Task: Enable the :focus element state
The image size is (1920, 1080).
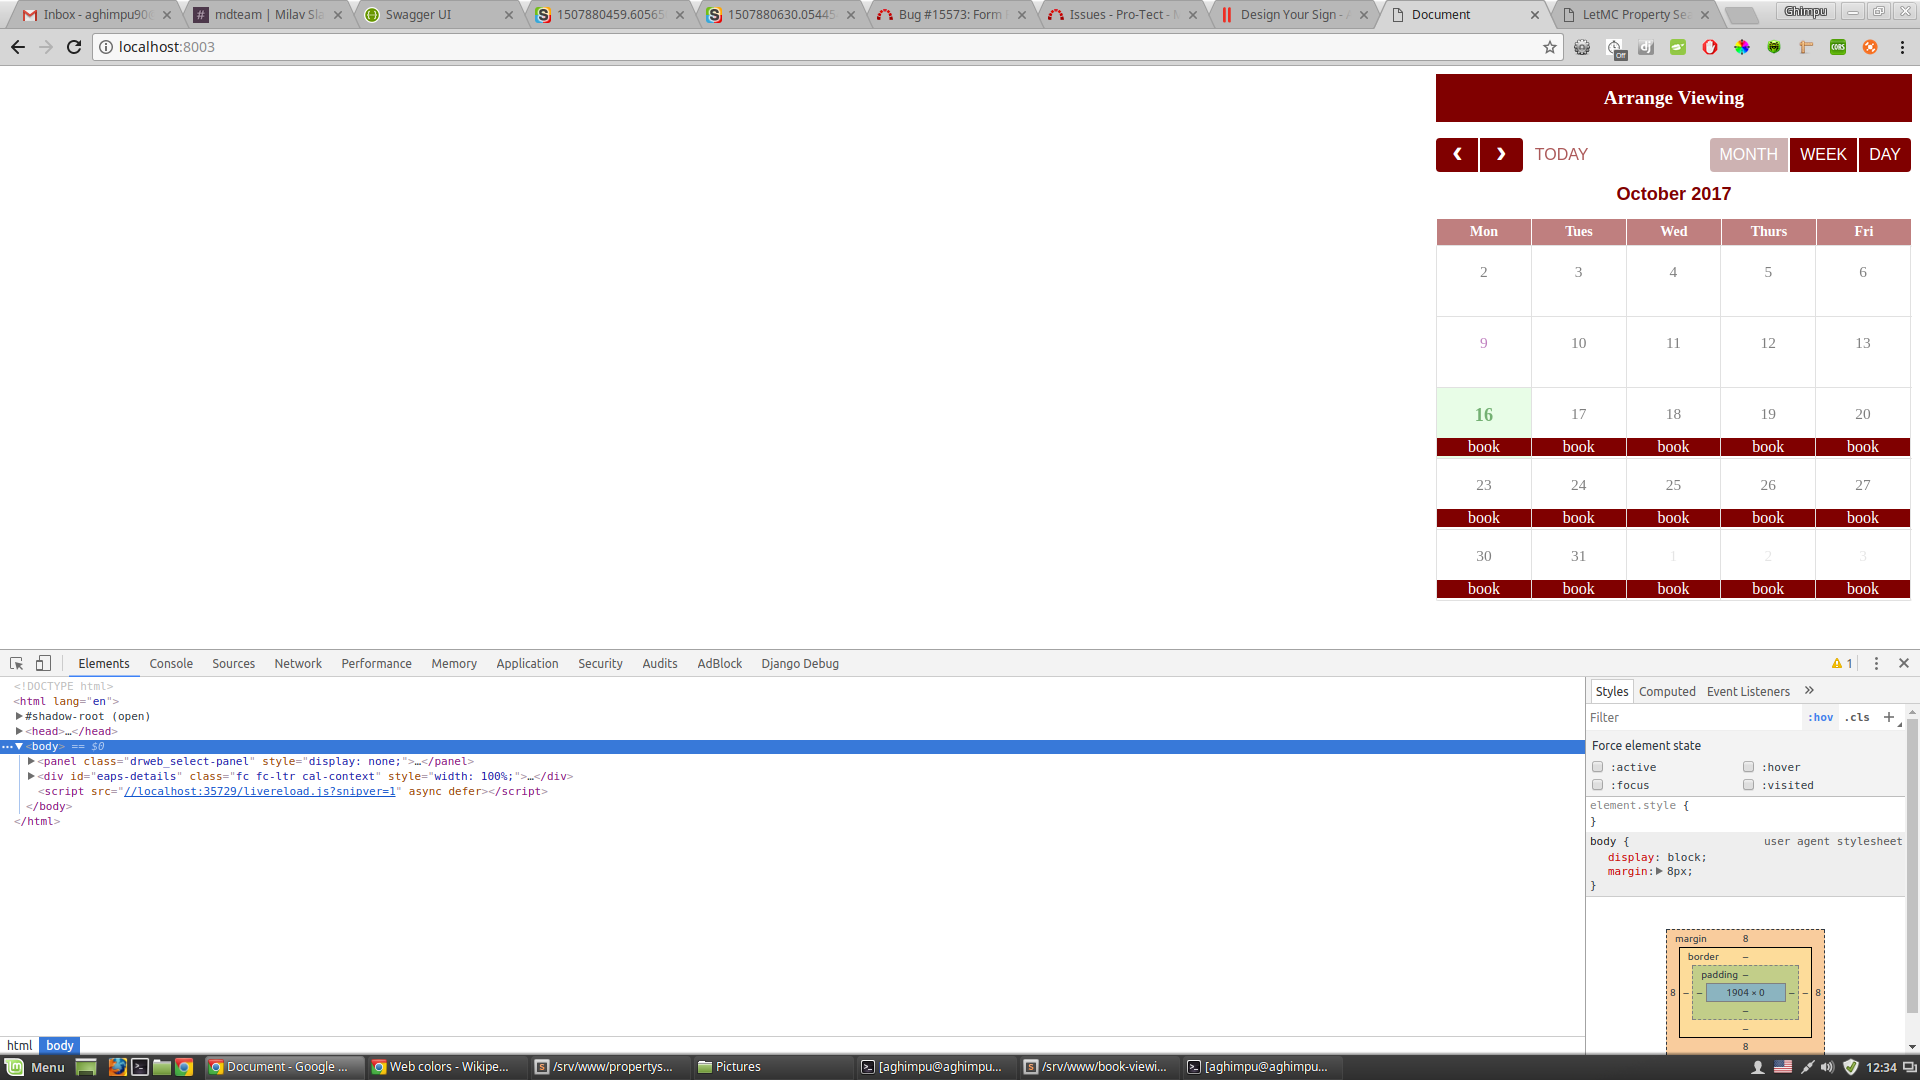Action: click(x=1598, y=785)
